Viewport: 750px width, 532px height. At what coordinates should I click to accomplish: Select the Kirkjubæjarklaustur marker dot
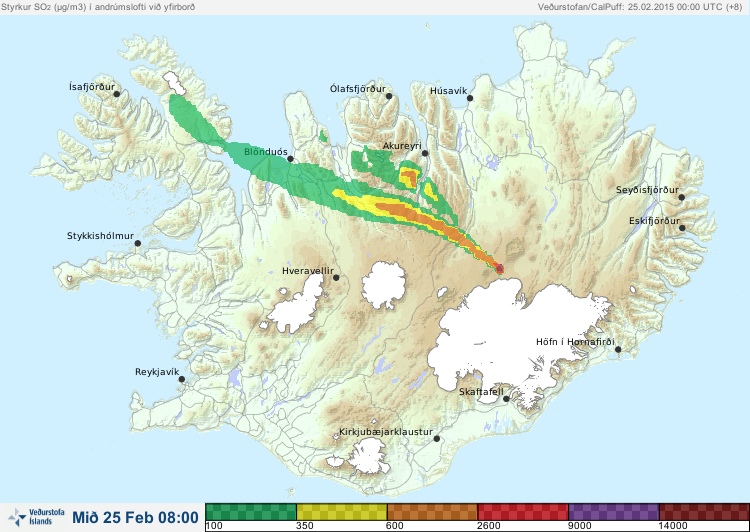coord(436,439)
